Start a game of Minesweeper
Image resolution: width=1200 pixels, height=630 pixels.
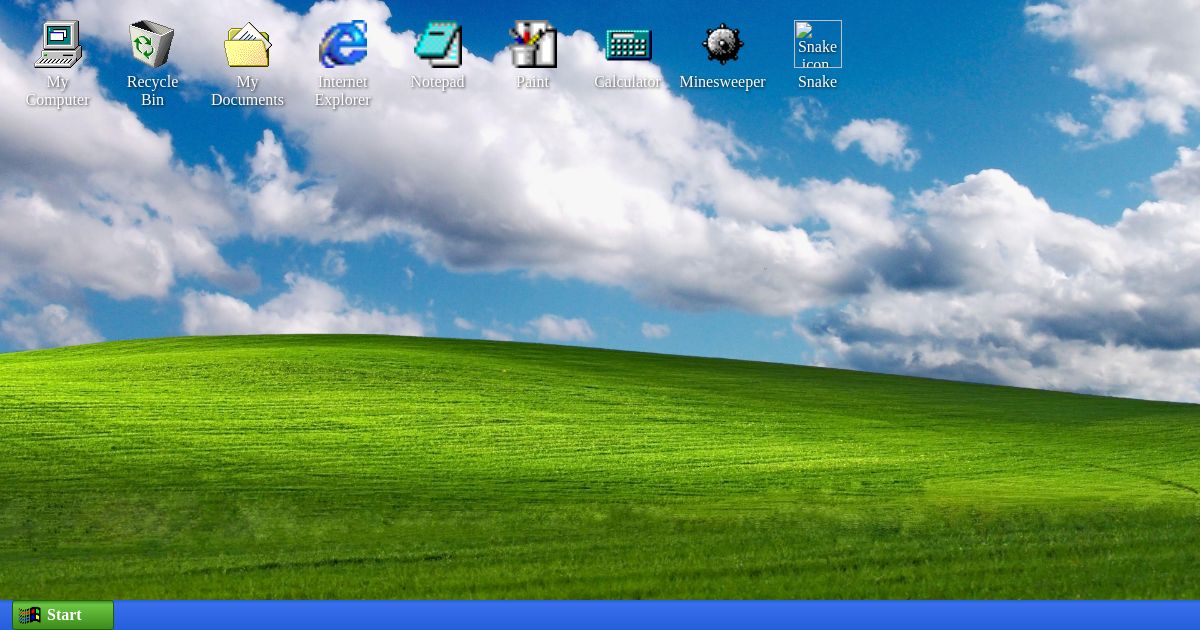(722, 44)
